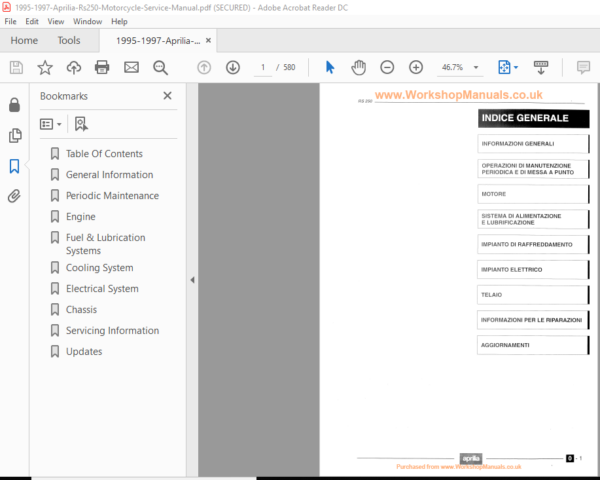This screenshot has height=480, width=600.
Task: Click the find current bookmark icon
Action: point(81,124)
